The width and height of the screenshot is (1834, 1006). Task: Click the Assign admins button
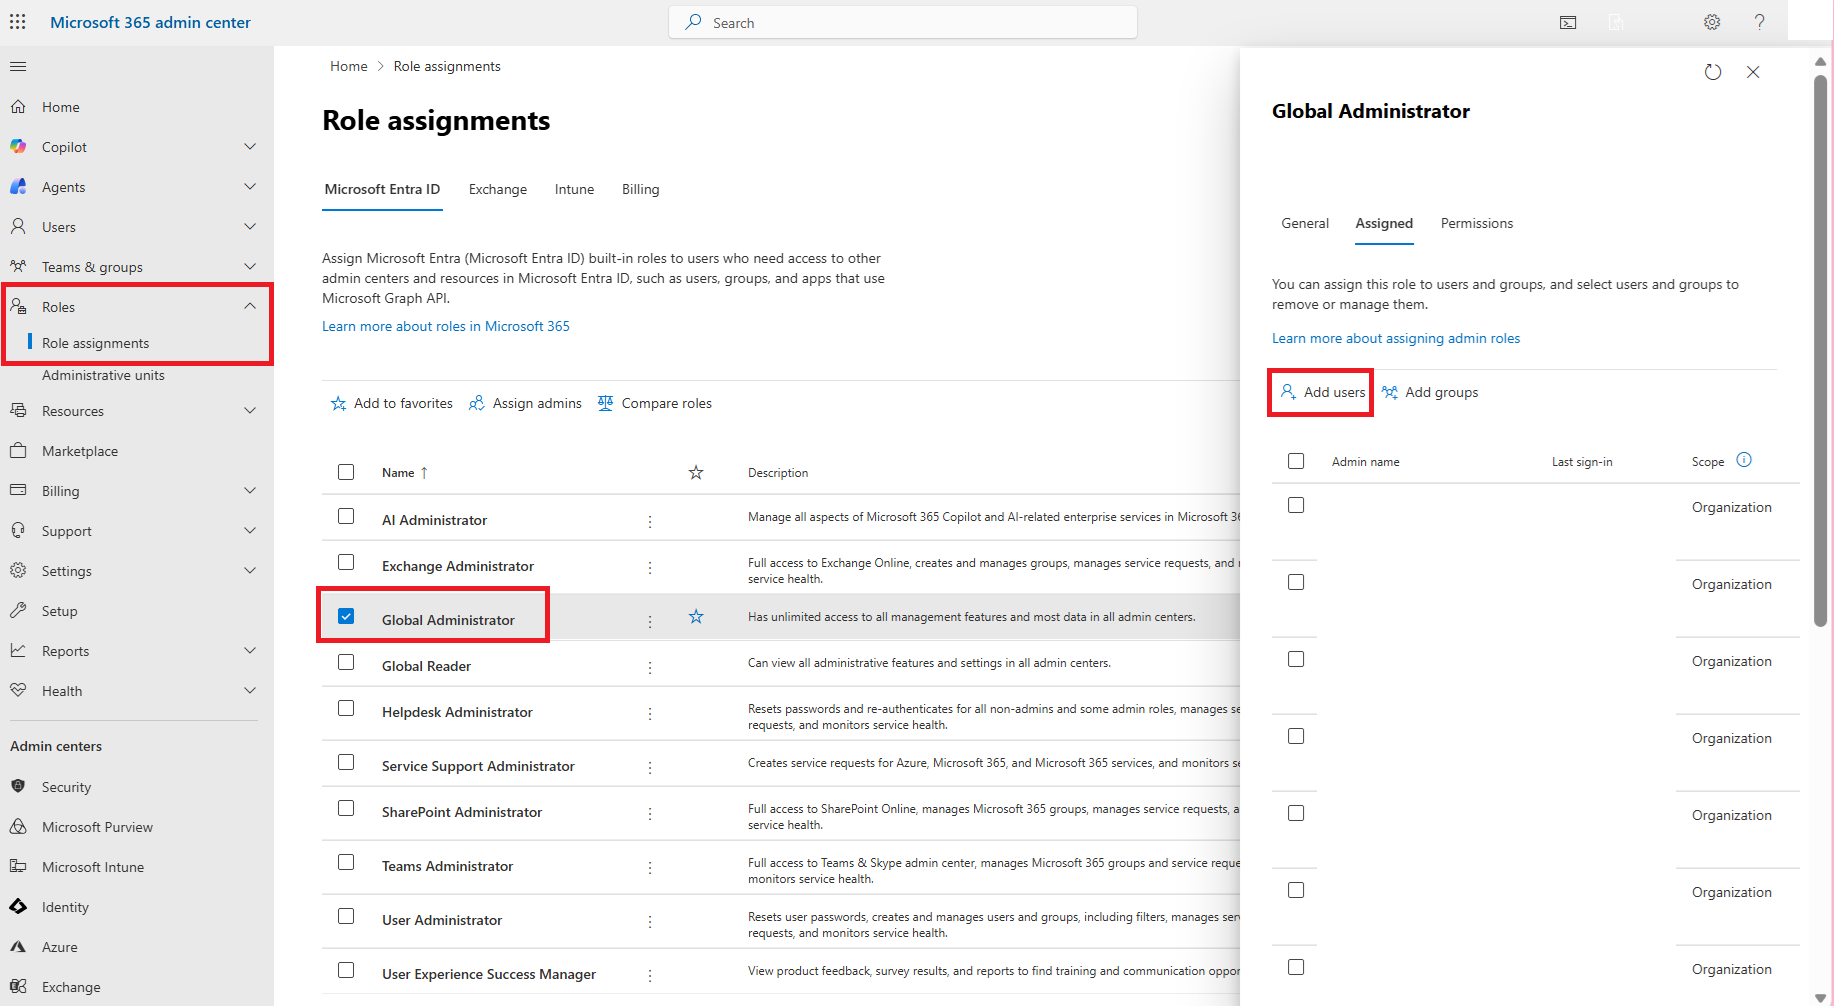[525, 403]
